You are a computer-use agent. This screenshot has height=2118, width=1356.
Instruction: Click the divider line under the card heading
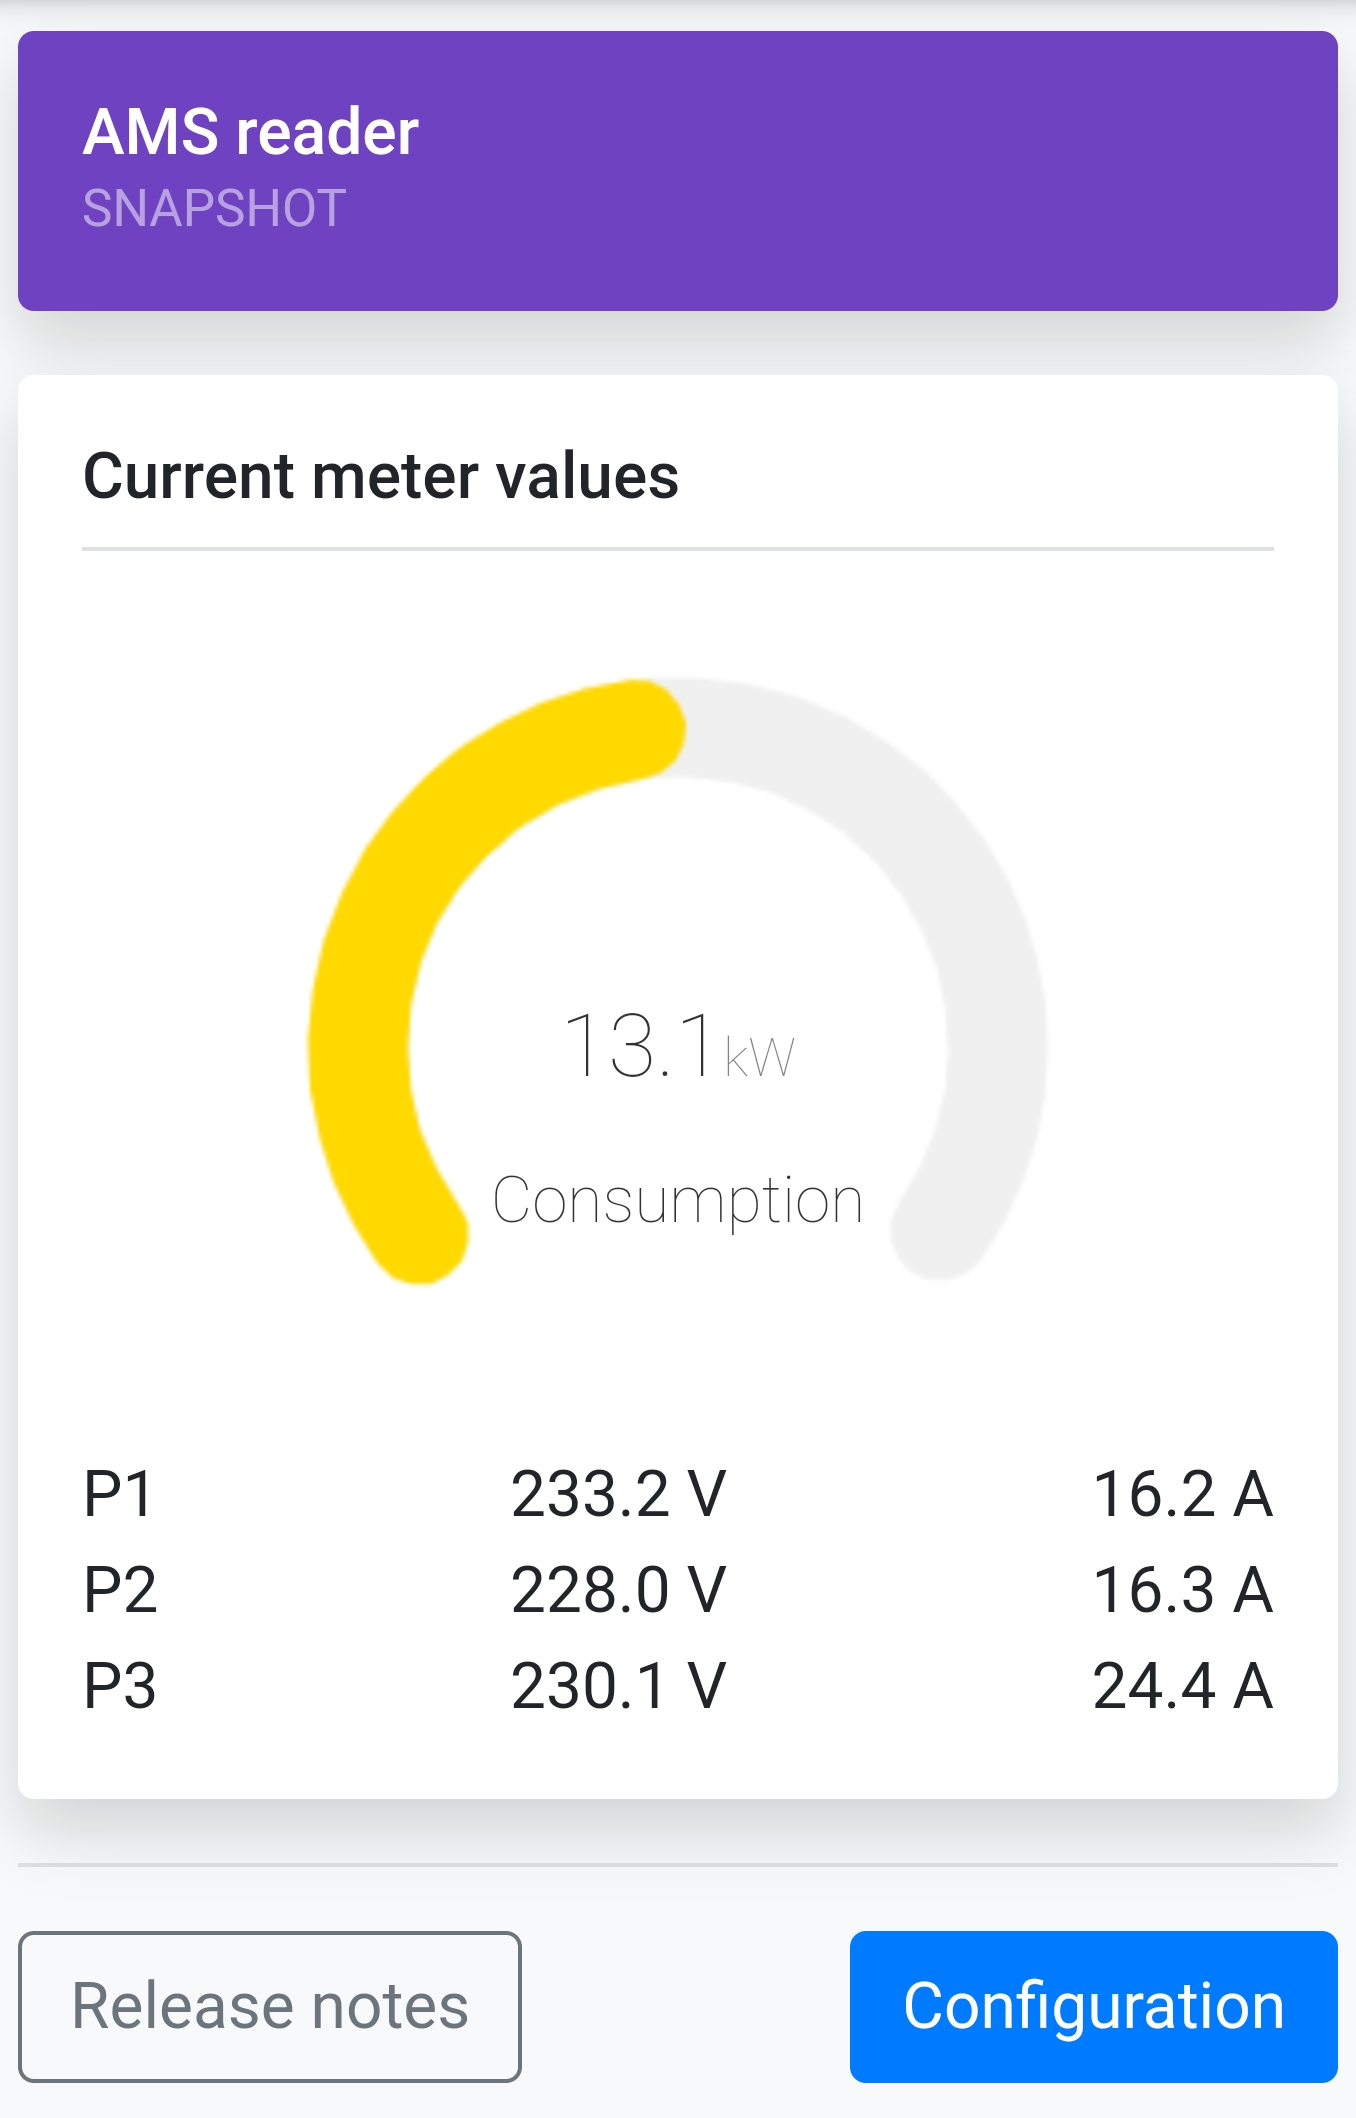tap(678, 549)
